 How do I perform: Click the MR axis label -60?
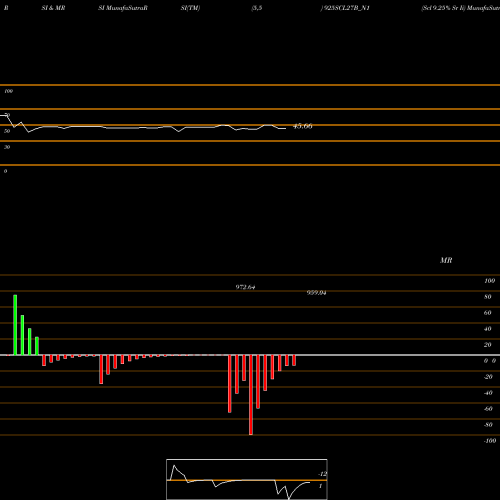[488, 409]
